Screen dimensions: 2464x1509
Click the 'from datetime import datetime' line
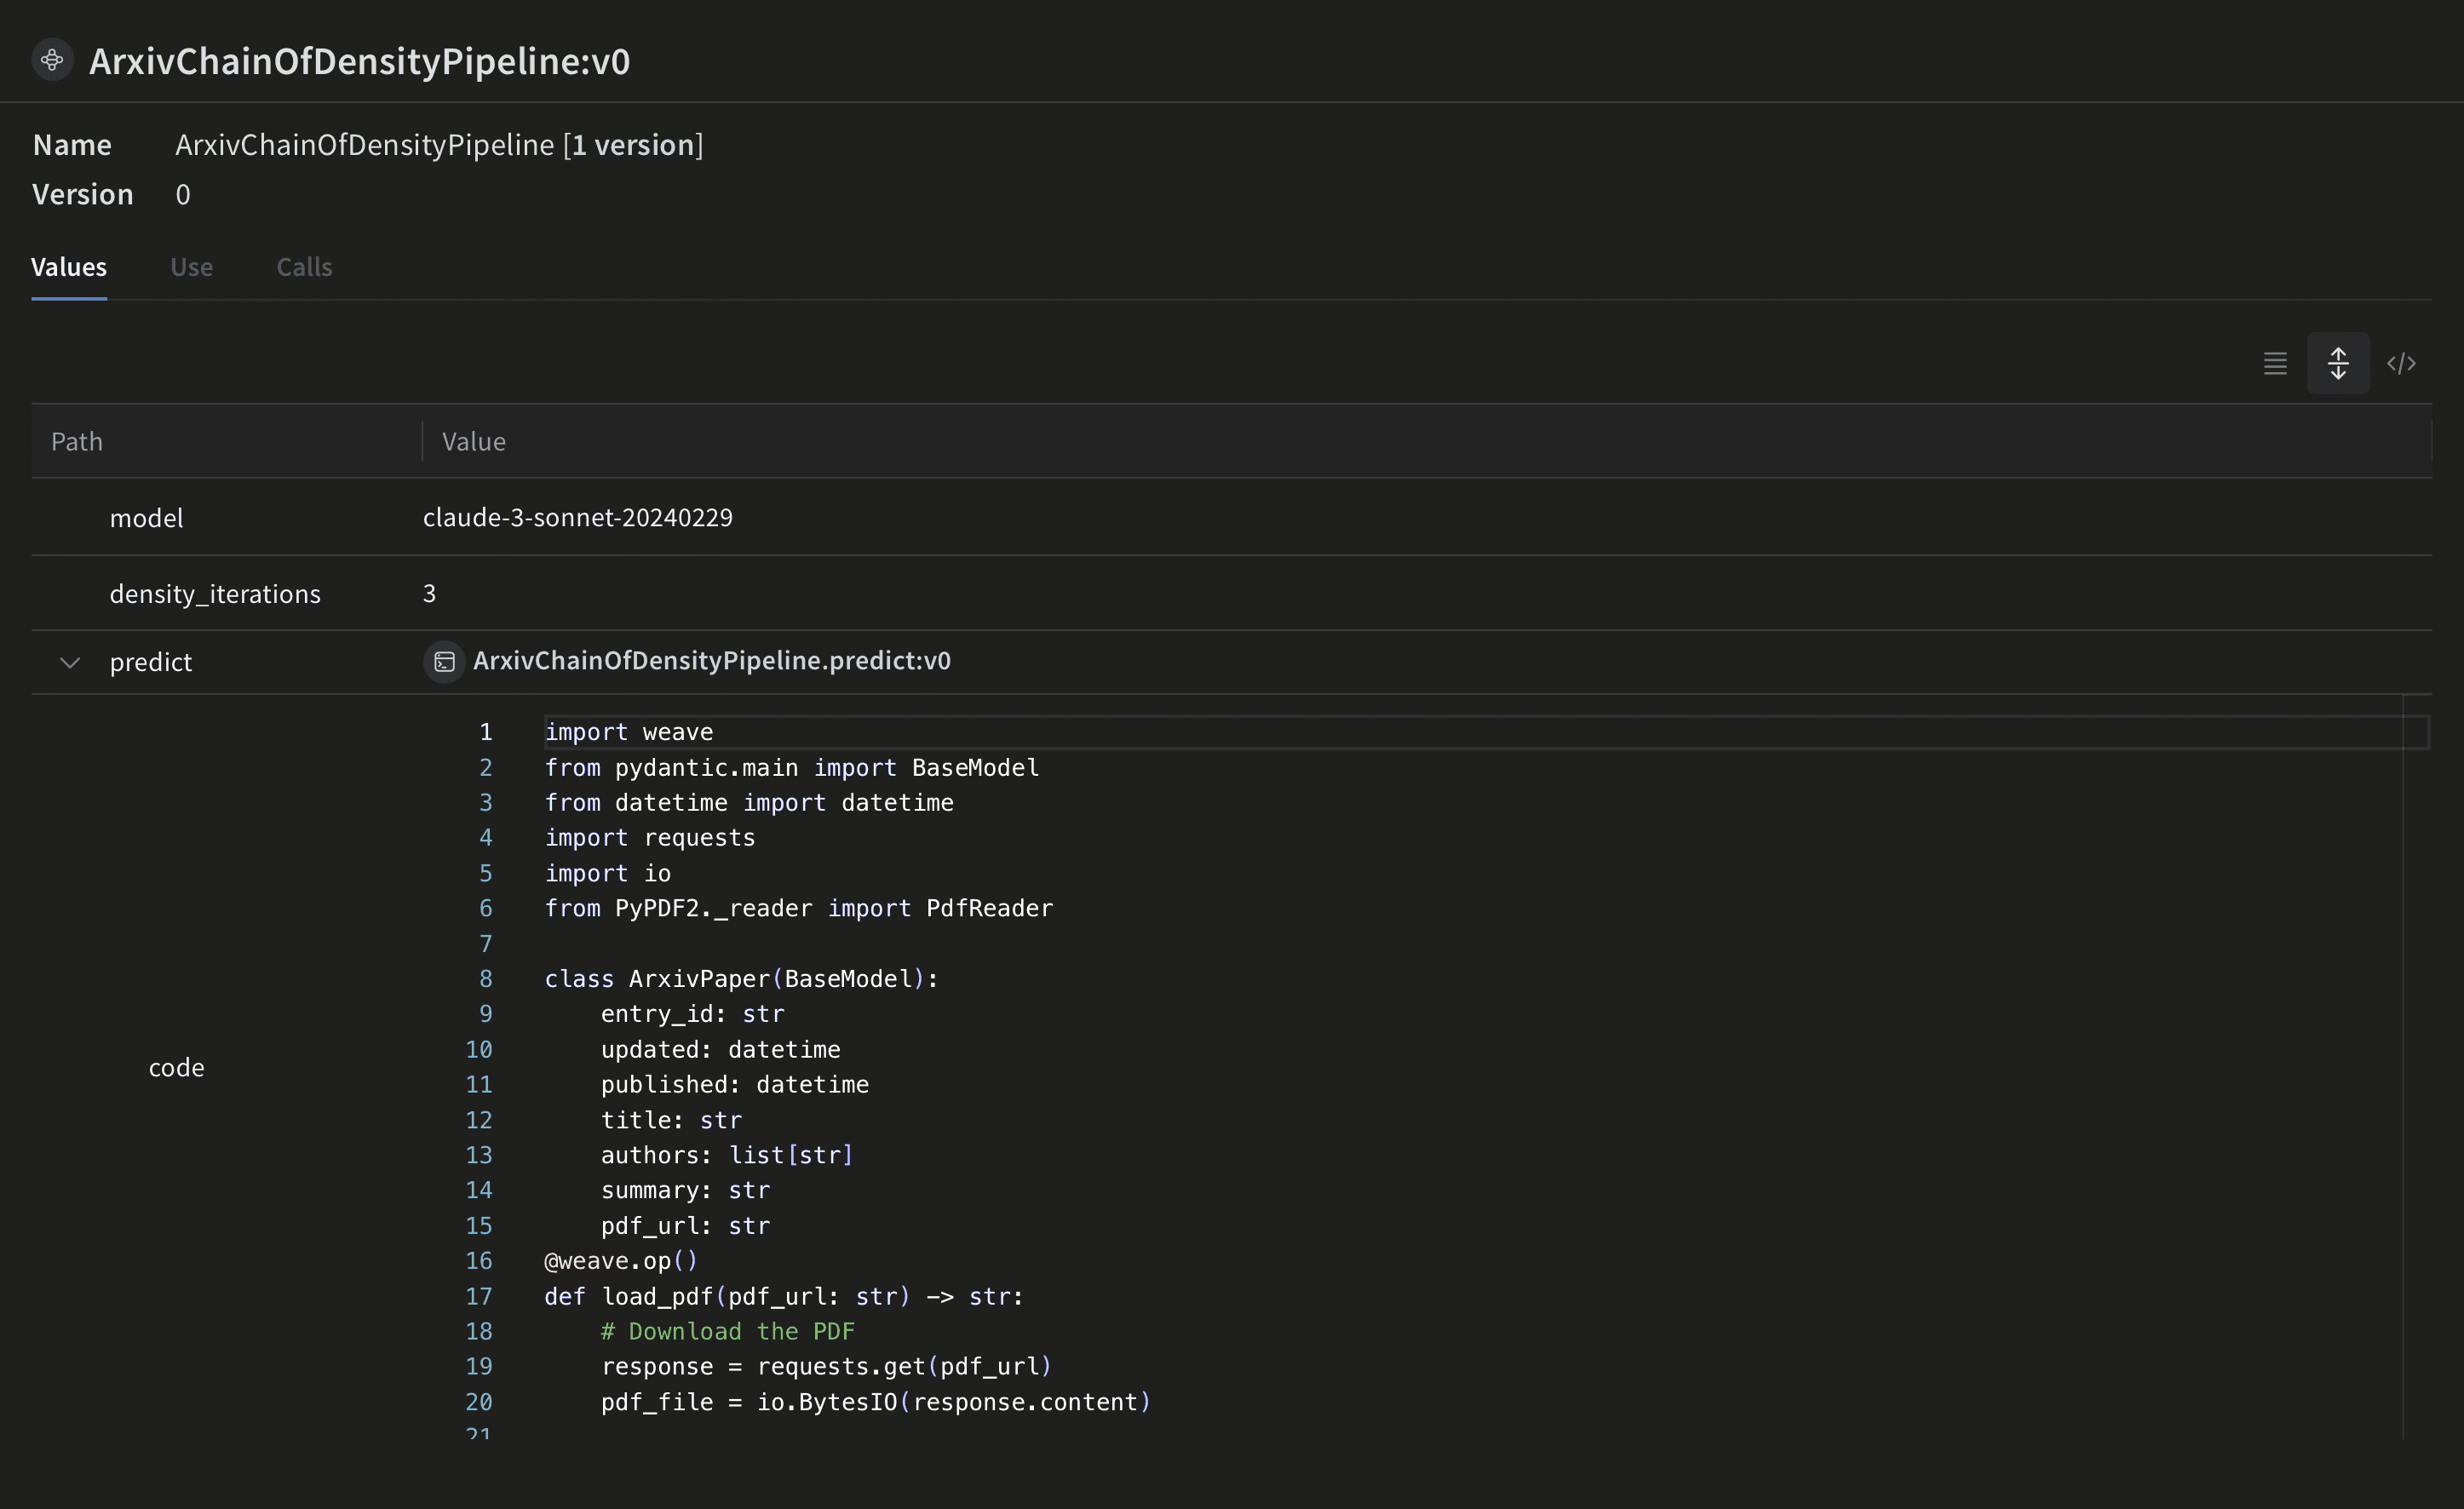click(749, 803)
